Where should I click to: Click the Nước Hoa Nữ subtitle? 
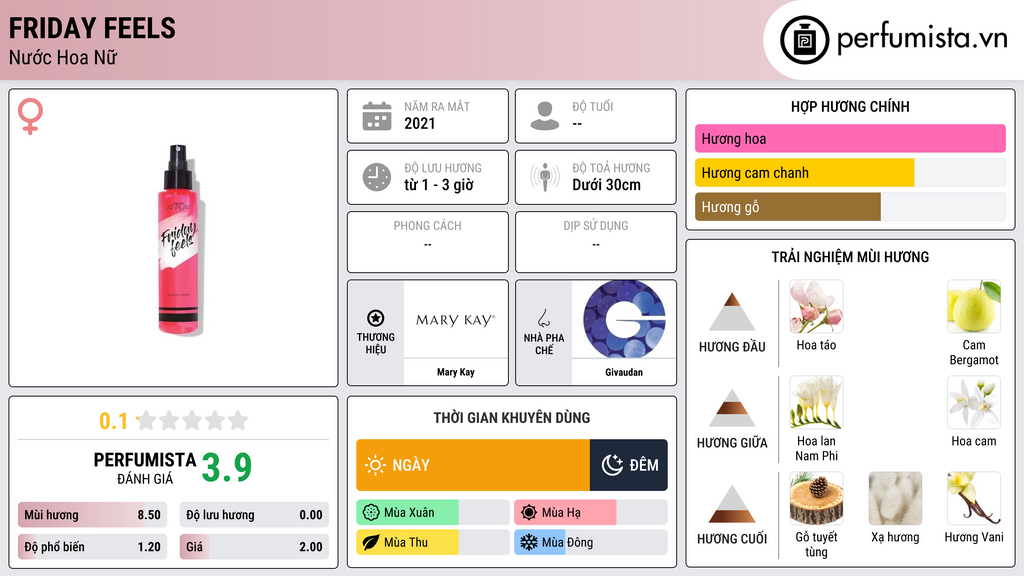click(63, 57)
